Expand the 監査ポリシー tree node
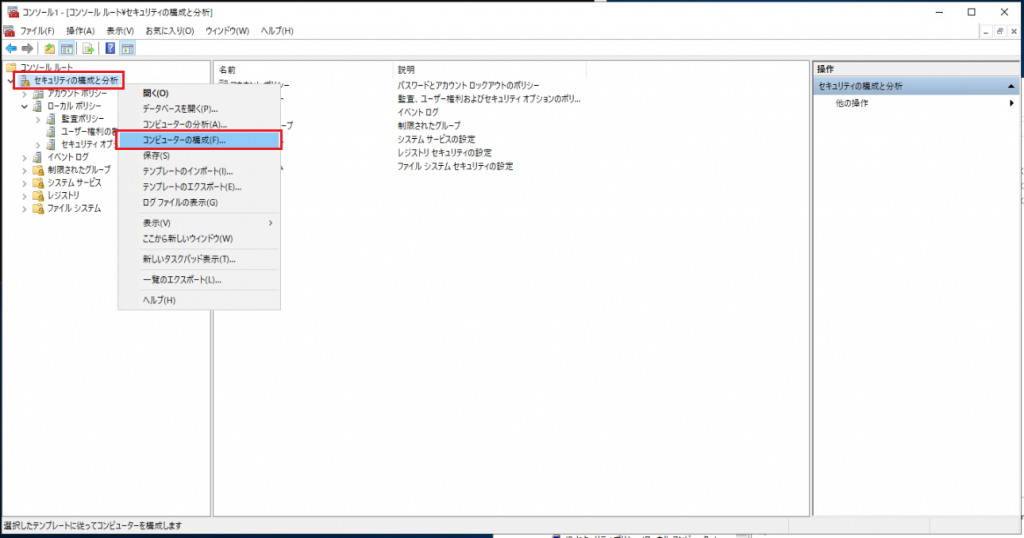This screenshot has height=538, width=1024. pos(38,119)
